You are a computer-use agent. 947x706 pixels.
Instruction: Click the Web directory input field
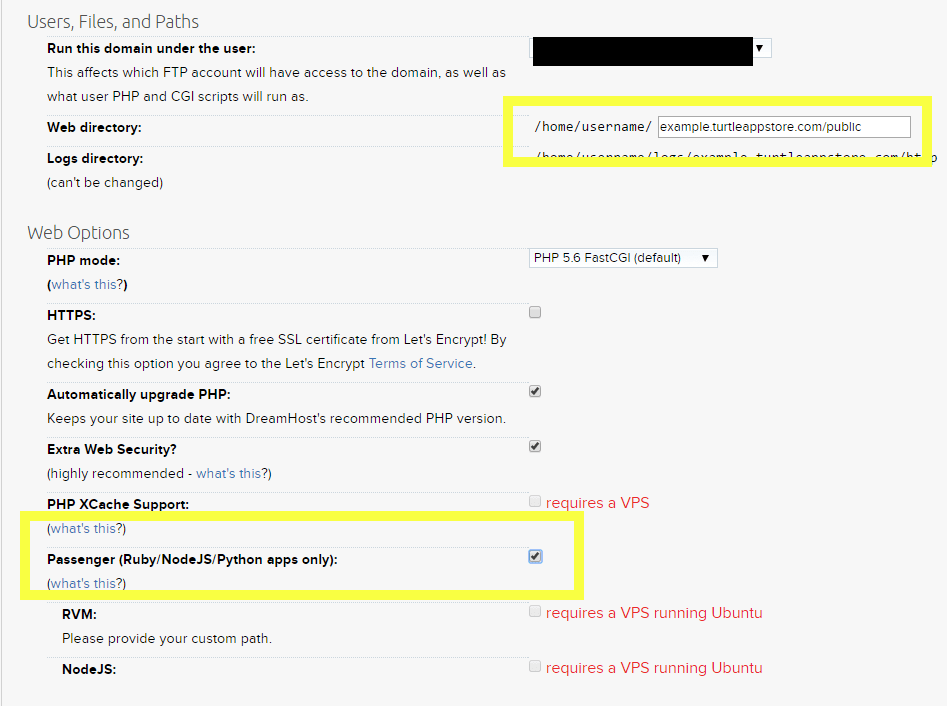click(x=784, y=127)
